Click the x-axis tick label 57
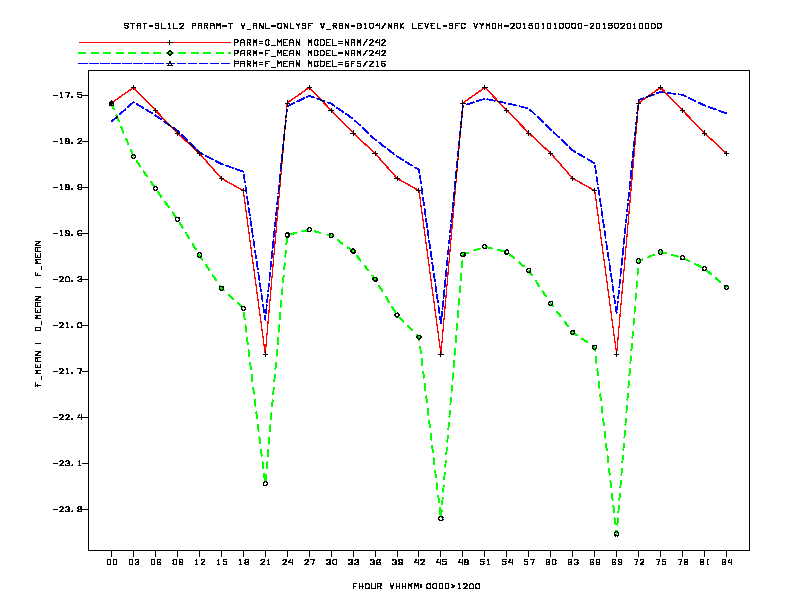Viewport: 792px width, 612px height. click(x=529, y=562)
